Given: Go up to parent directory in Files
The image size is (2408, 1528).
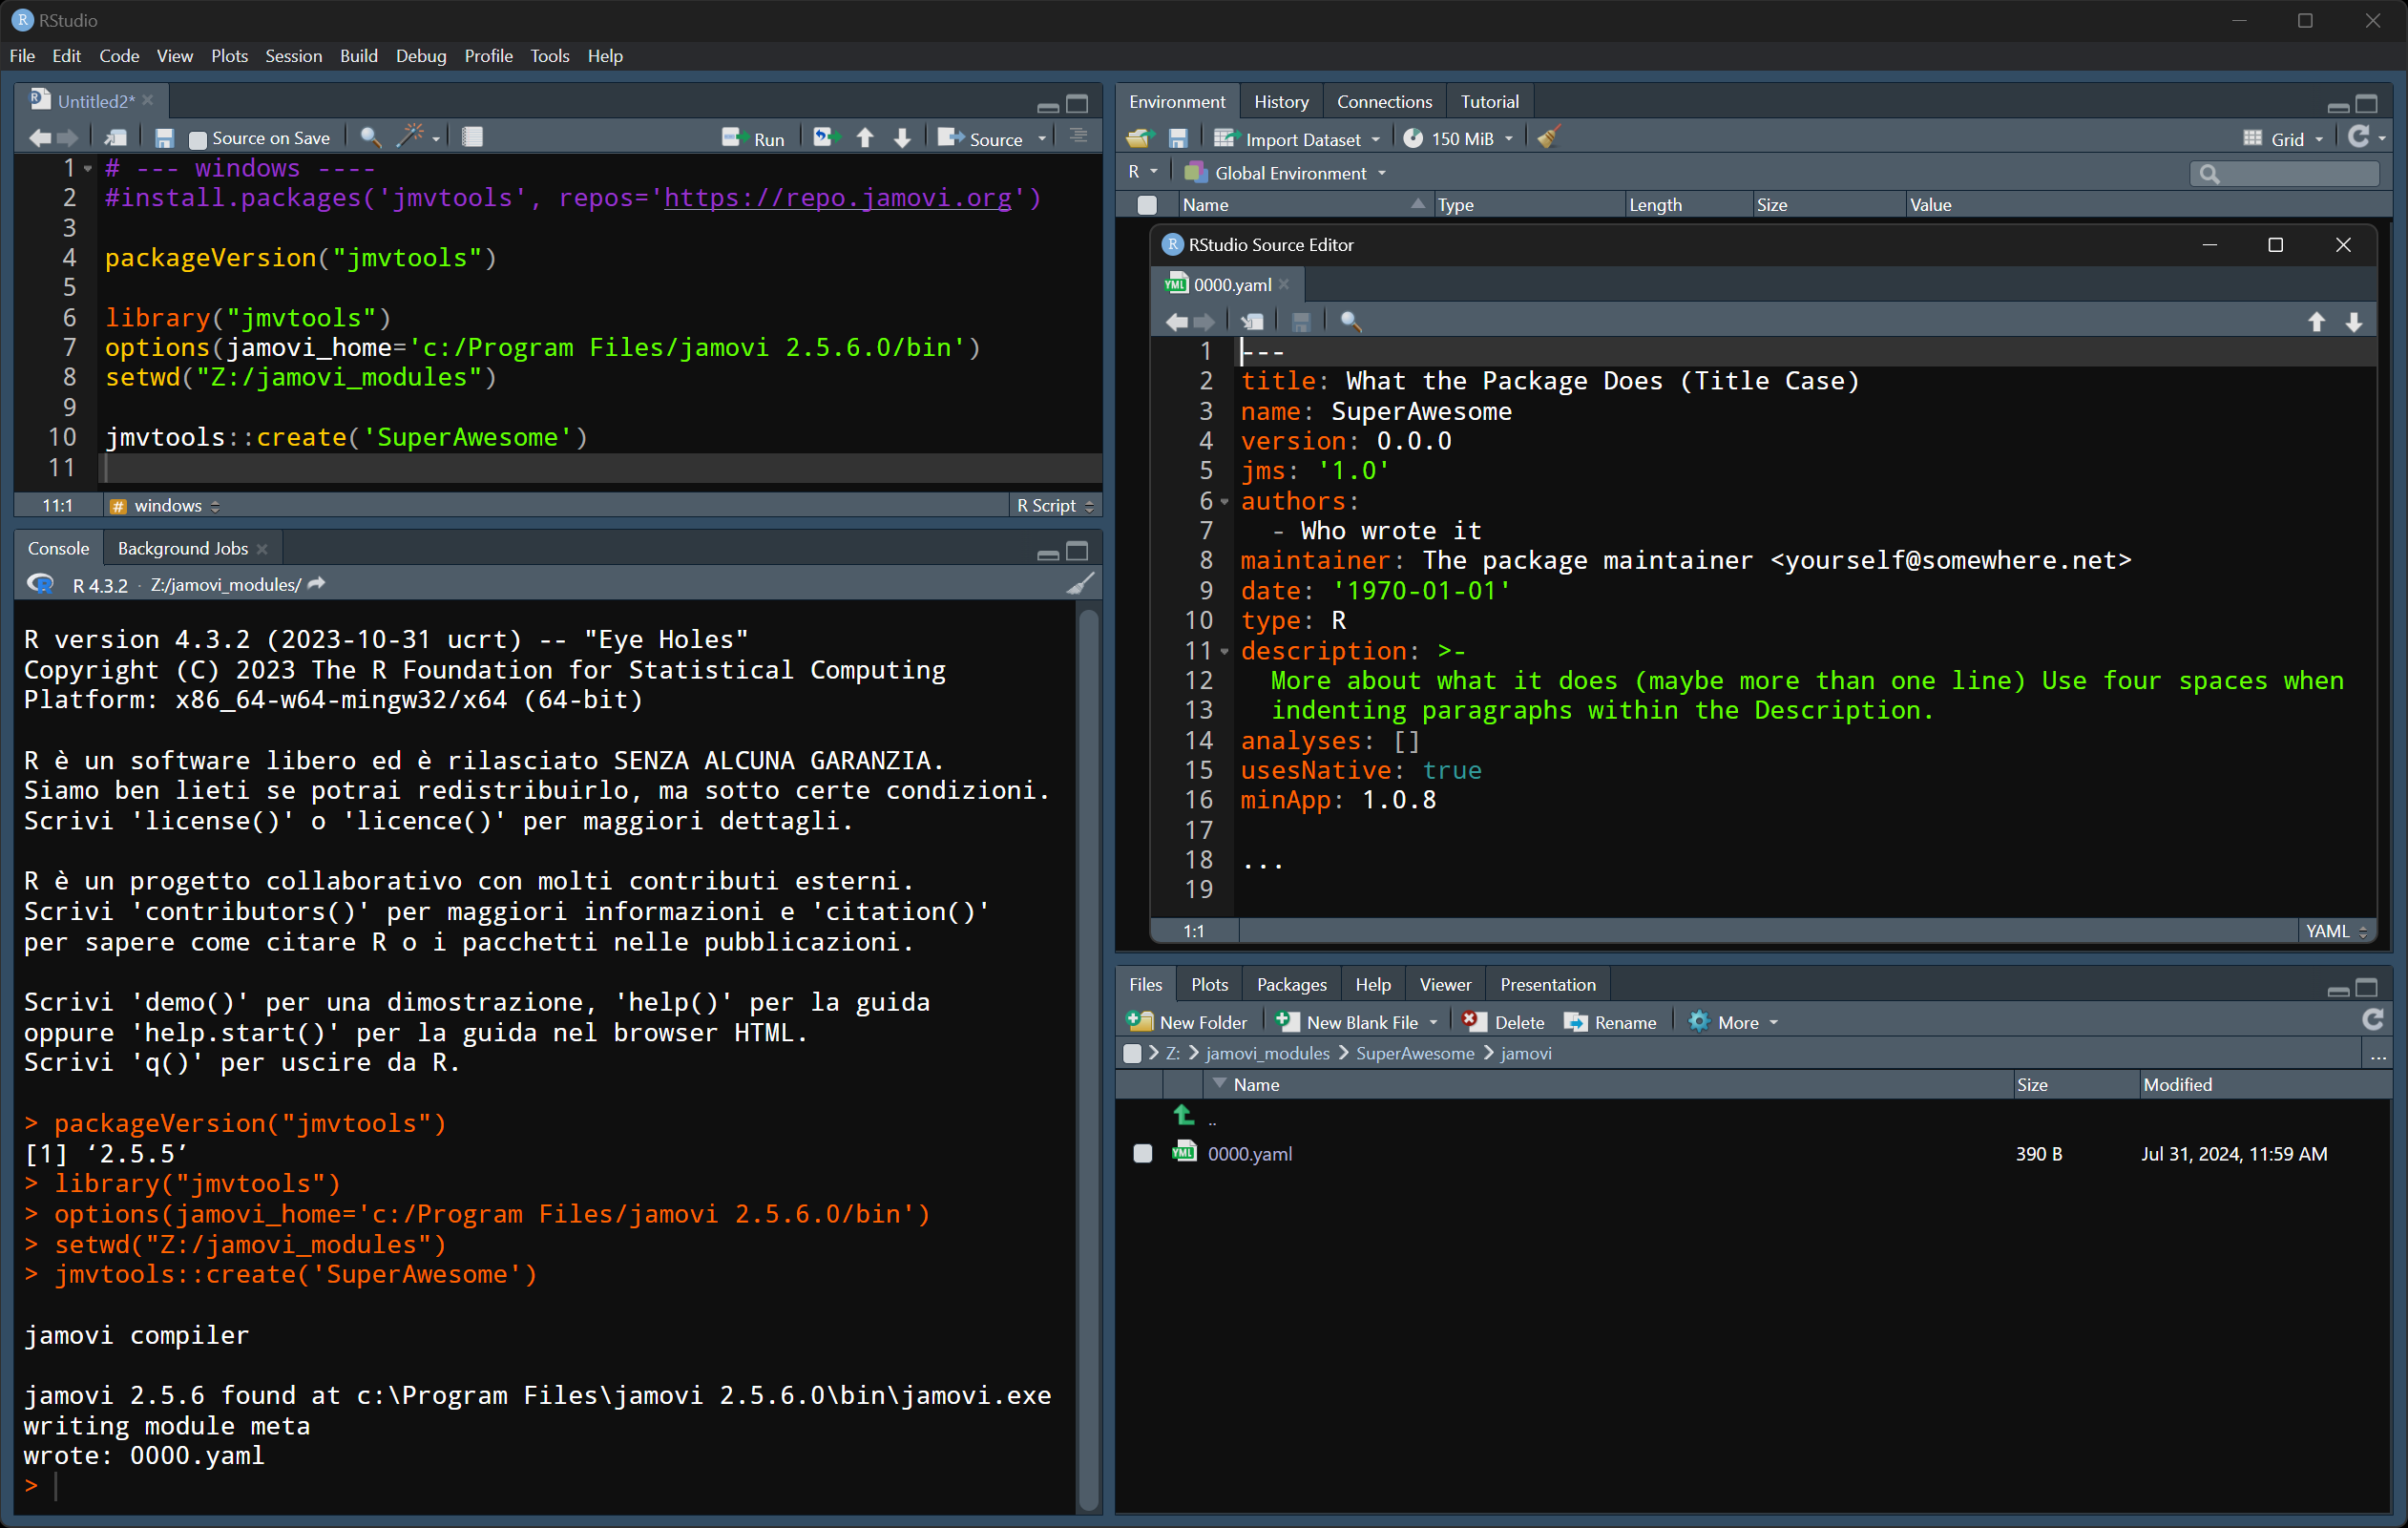Looking at the screenshot, I should pos(1185,1116).
